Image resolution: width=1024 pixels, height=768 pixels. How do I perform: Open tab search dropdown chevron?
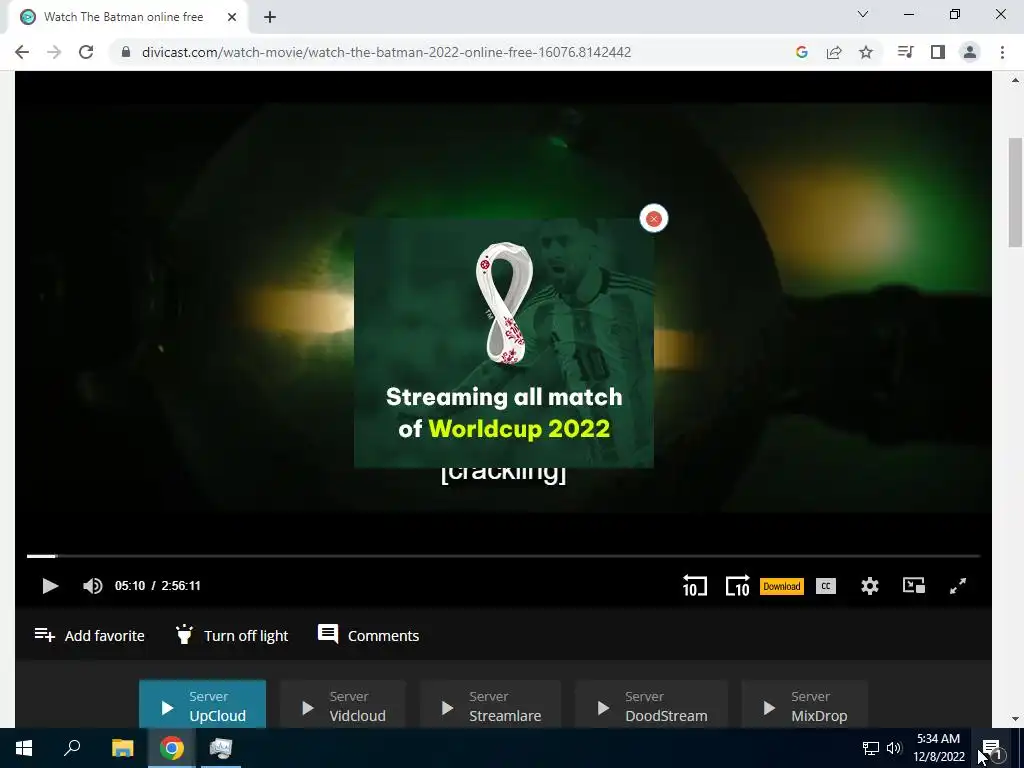pyautogui.click(x=863, y=14)
